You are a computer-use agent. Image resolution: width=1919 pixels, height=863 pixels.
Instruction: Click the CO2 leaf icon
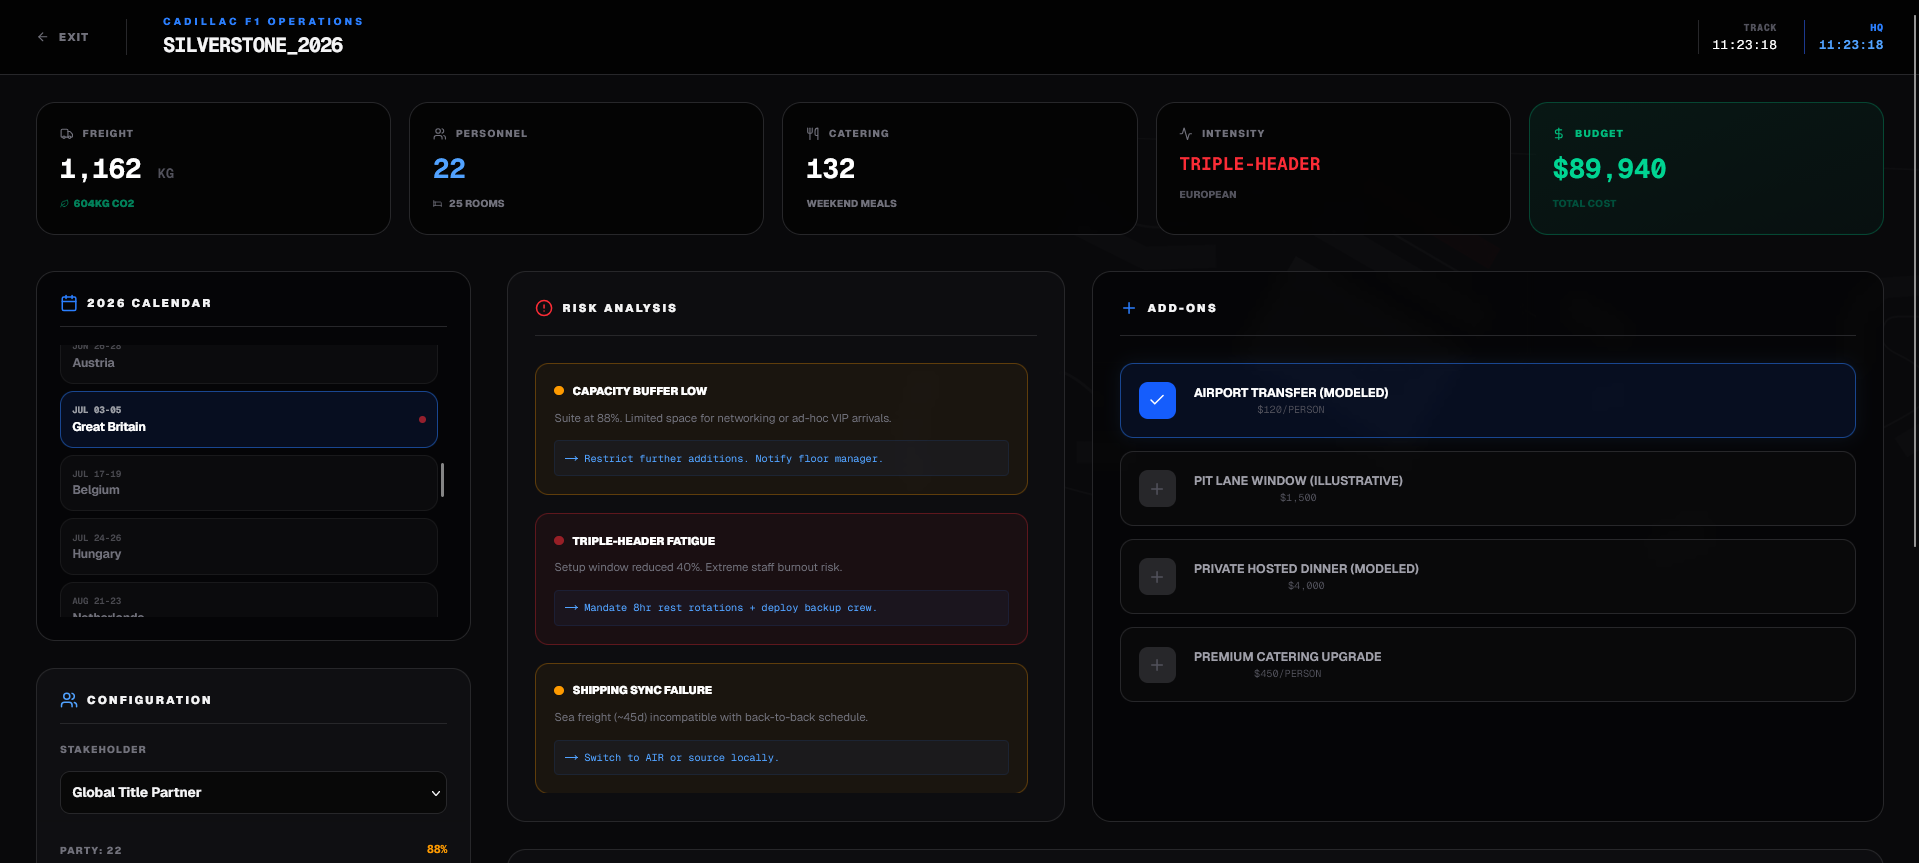coord(65,204)
